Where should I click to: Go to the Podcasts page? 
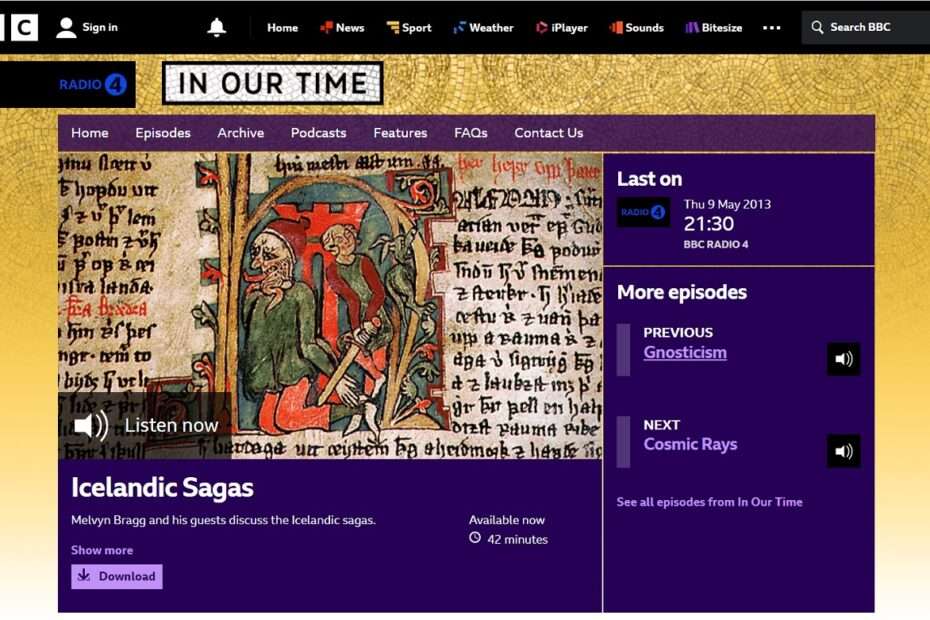click(x=318, y=132)
